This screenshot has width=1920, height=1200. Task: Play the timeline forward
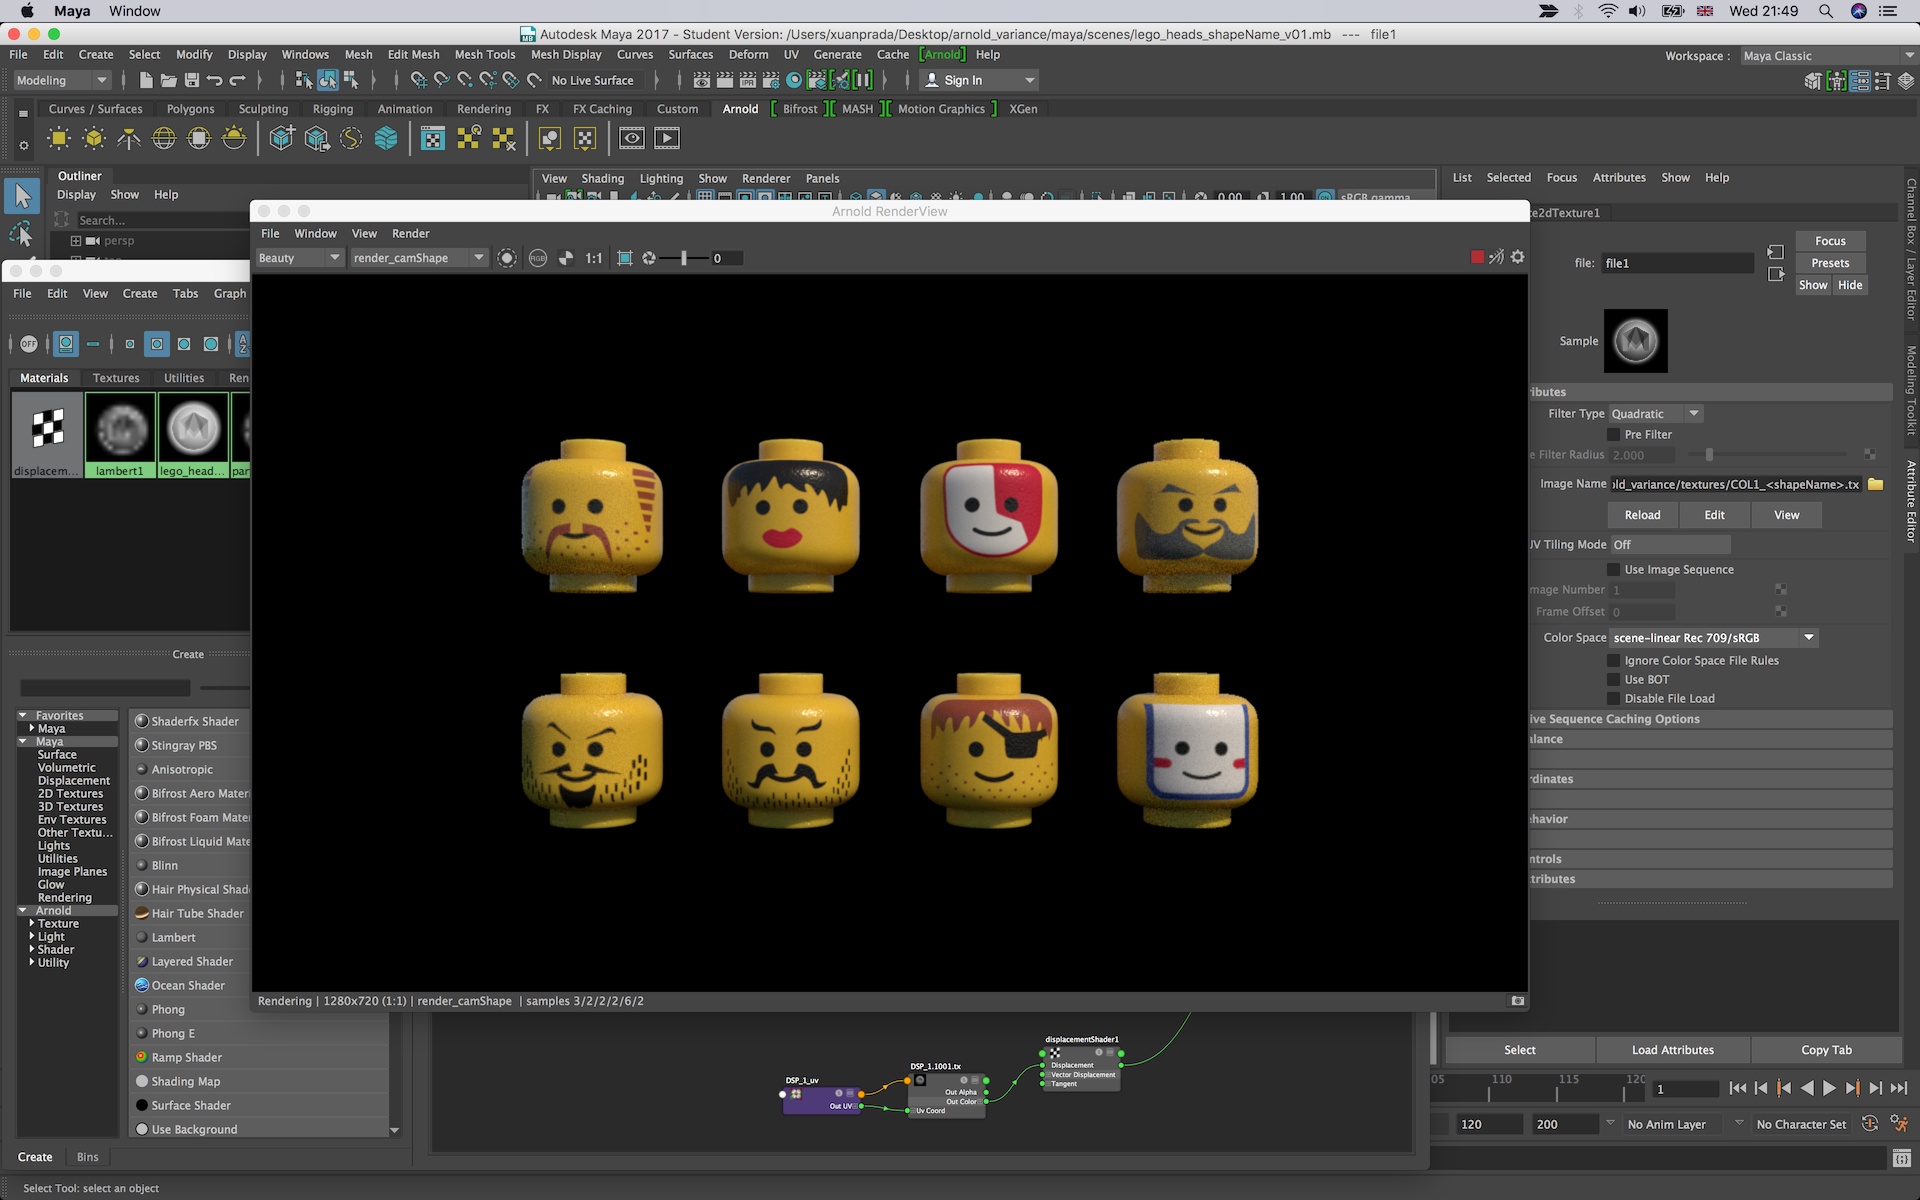pyautogui.click(x=1829, y=1088)
